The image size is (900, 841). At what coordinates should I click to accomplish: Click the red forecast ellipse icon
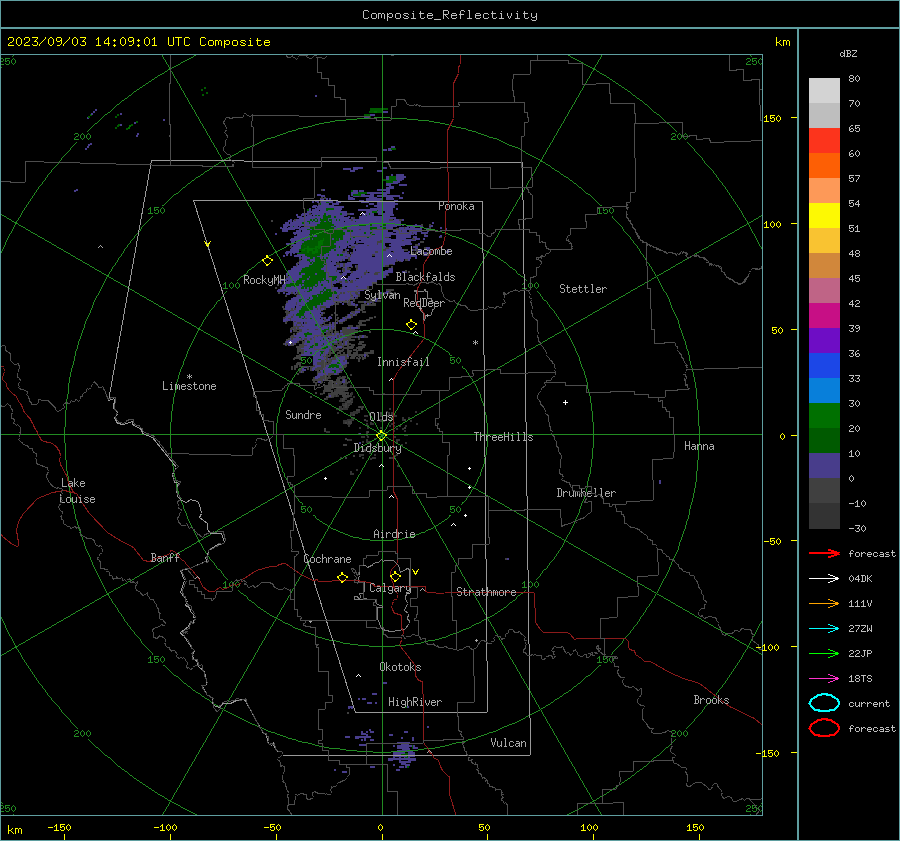(x=824, y=728)
